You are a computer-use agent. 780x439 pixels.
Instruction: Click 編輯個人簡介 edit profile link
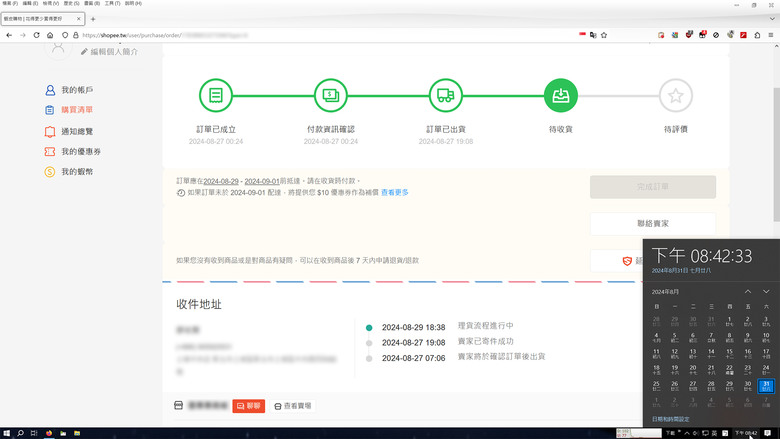tap(114, 52)
